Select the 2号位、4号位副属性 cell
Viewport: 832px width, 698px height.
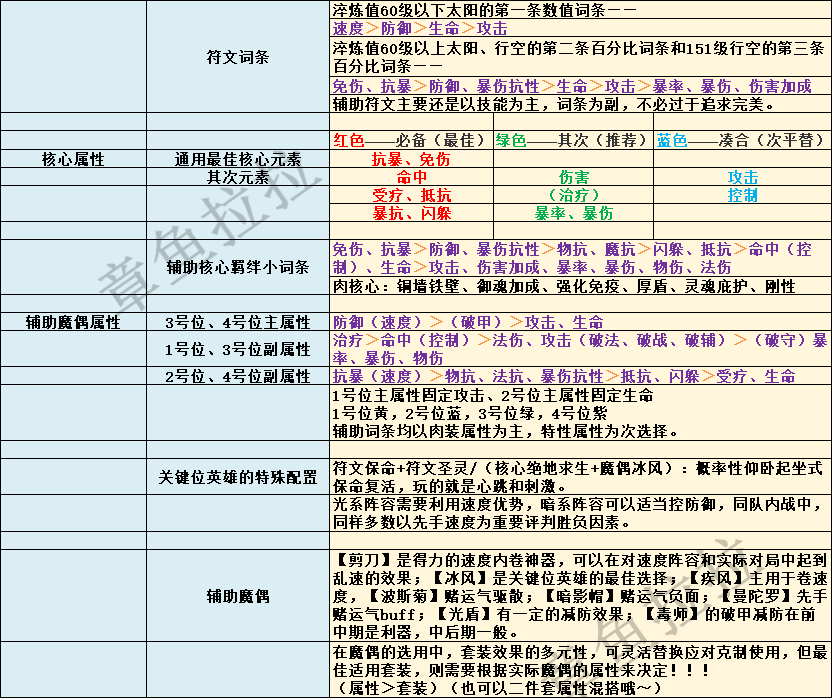click(x=237, y=376)
